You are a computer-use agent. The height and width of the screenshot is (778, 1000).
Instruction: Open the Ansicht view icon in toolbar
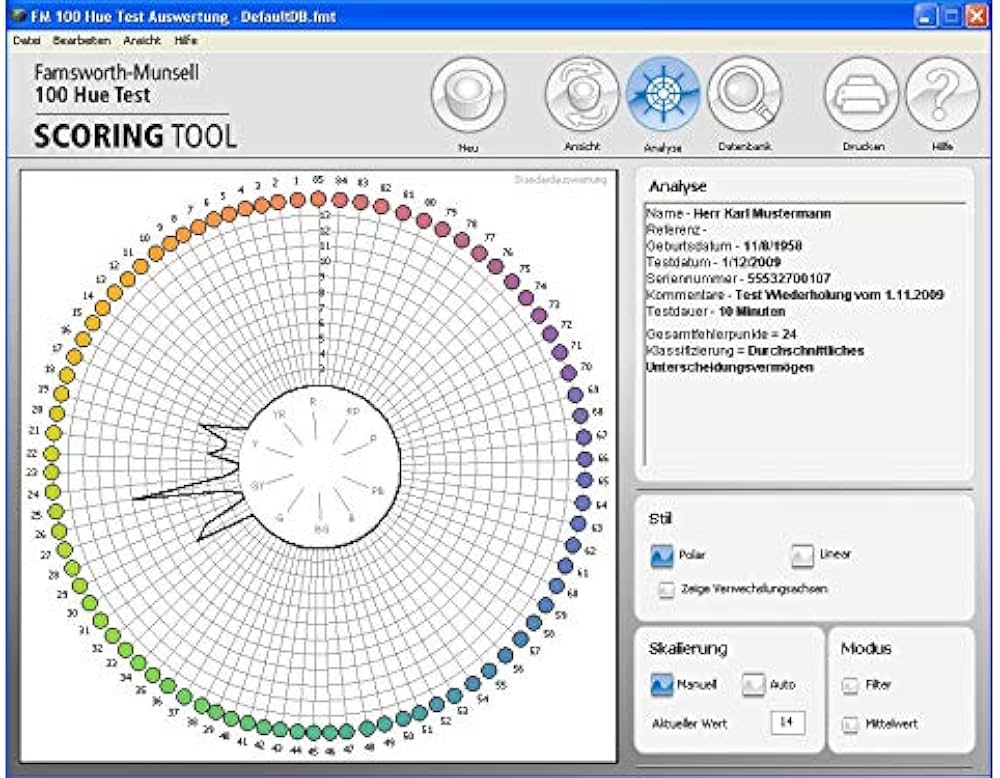tap(580, 97)
